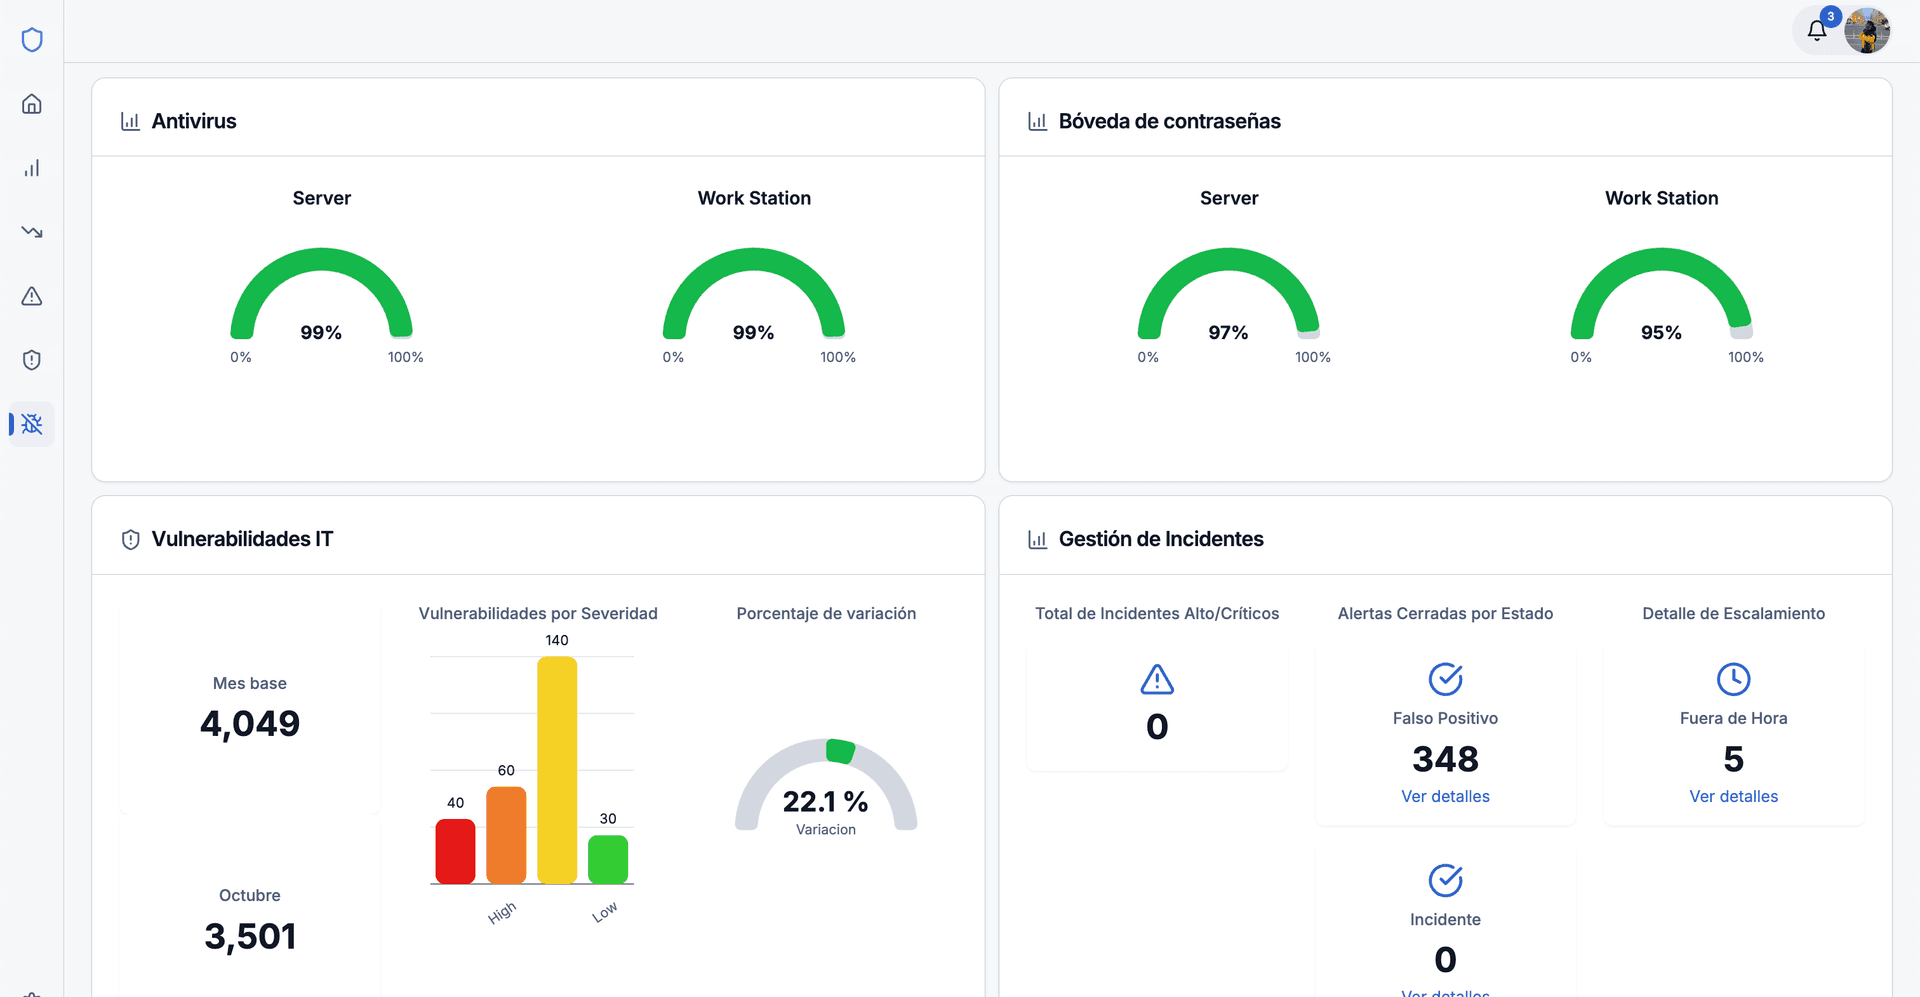This screenshot has width=1920, height=997.
Task: Select the downward trend icon in the sidebar
Action: (32, 232)
